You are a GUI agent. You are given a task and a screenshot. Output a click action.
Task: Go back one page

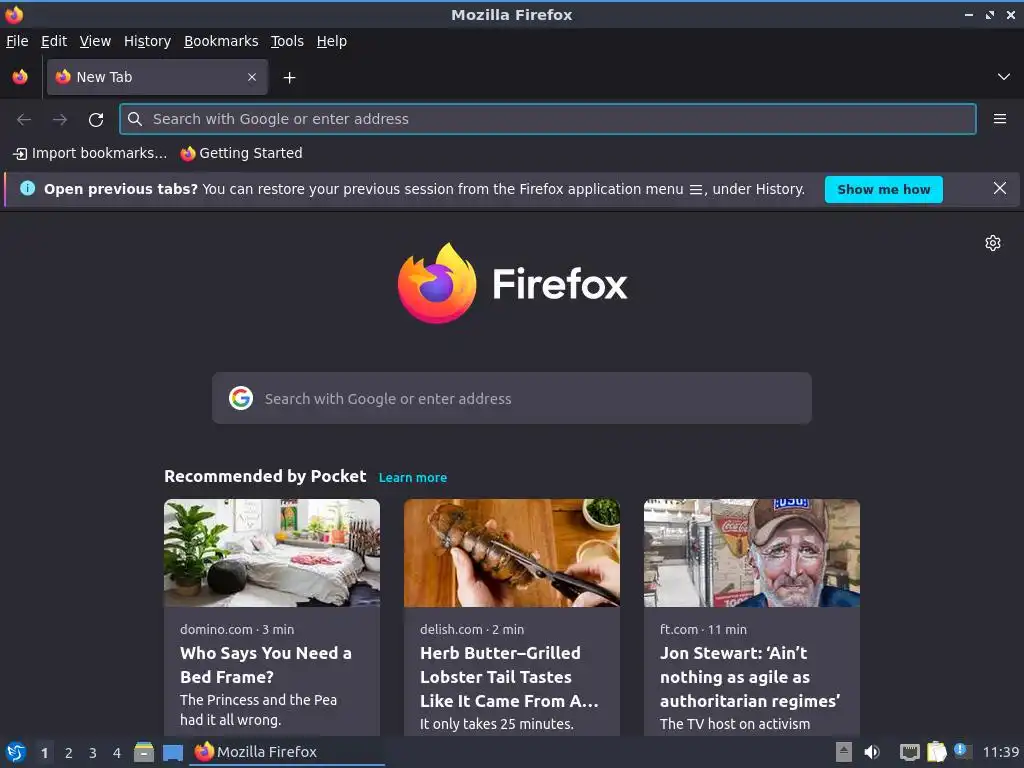(24, 119)
